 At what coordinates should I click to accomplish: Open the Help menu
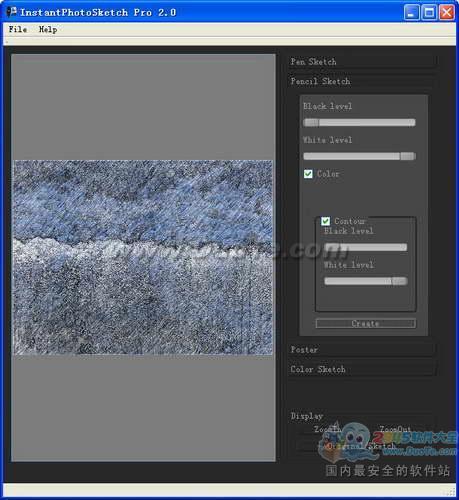point(48,29)
